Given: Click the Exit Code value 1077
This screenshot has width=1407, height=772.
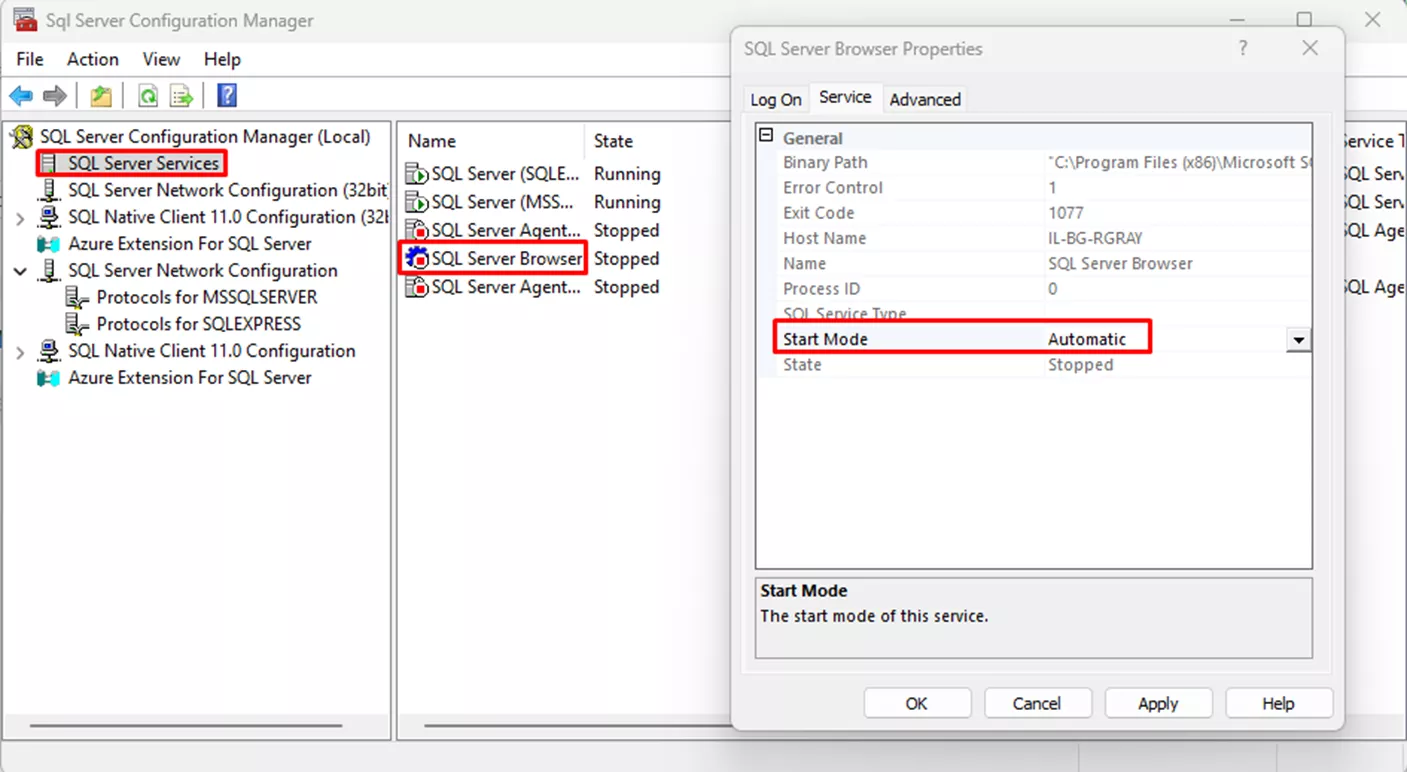Looking at the screenshot, I should 1066,213.
